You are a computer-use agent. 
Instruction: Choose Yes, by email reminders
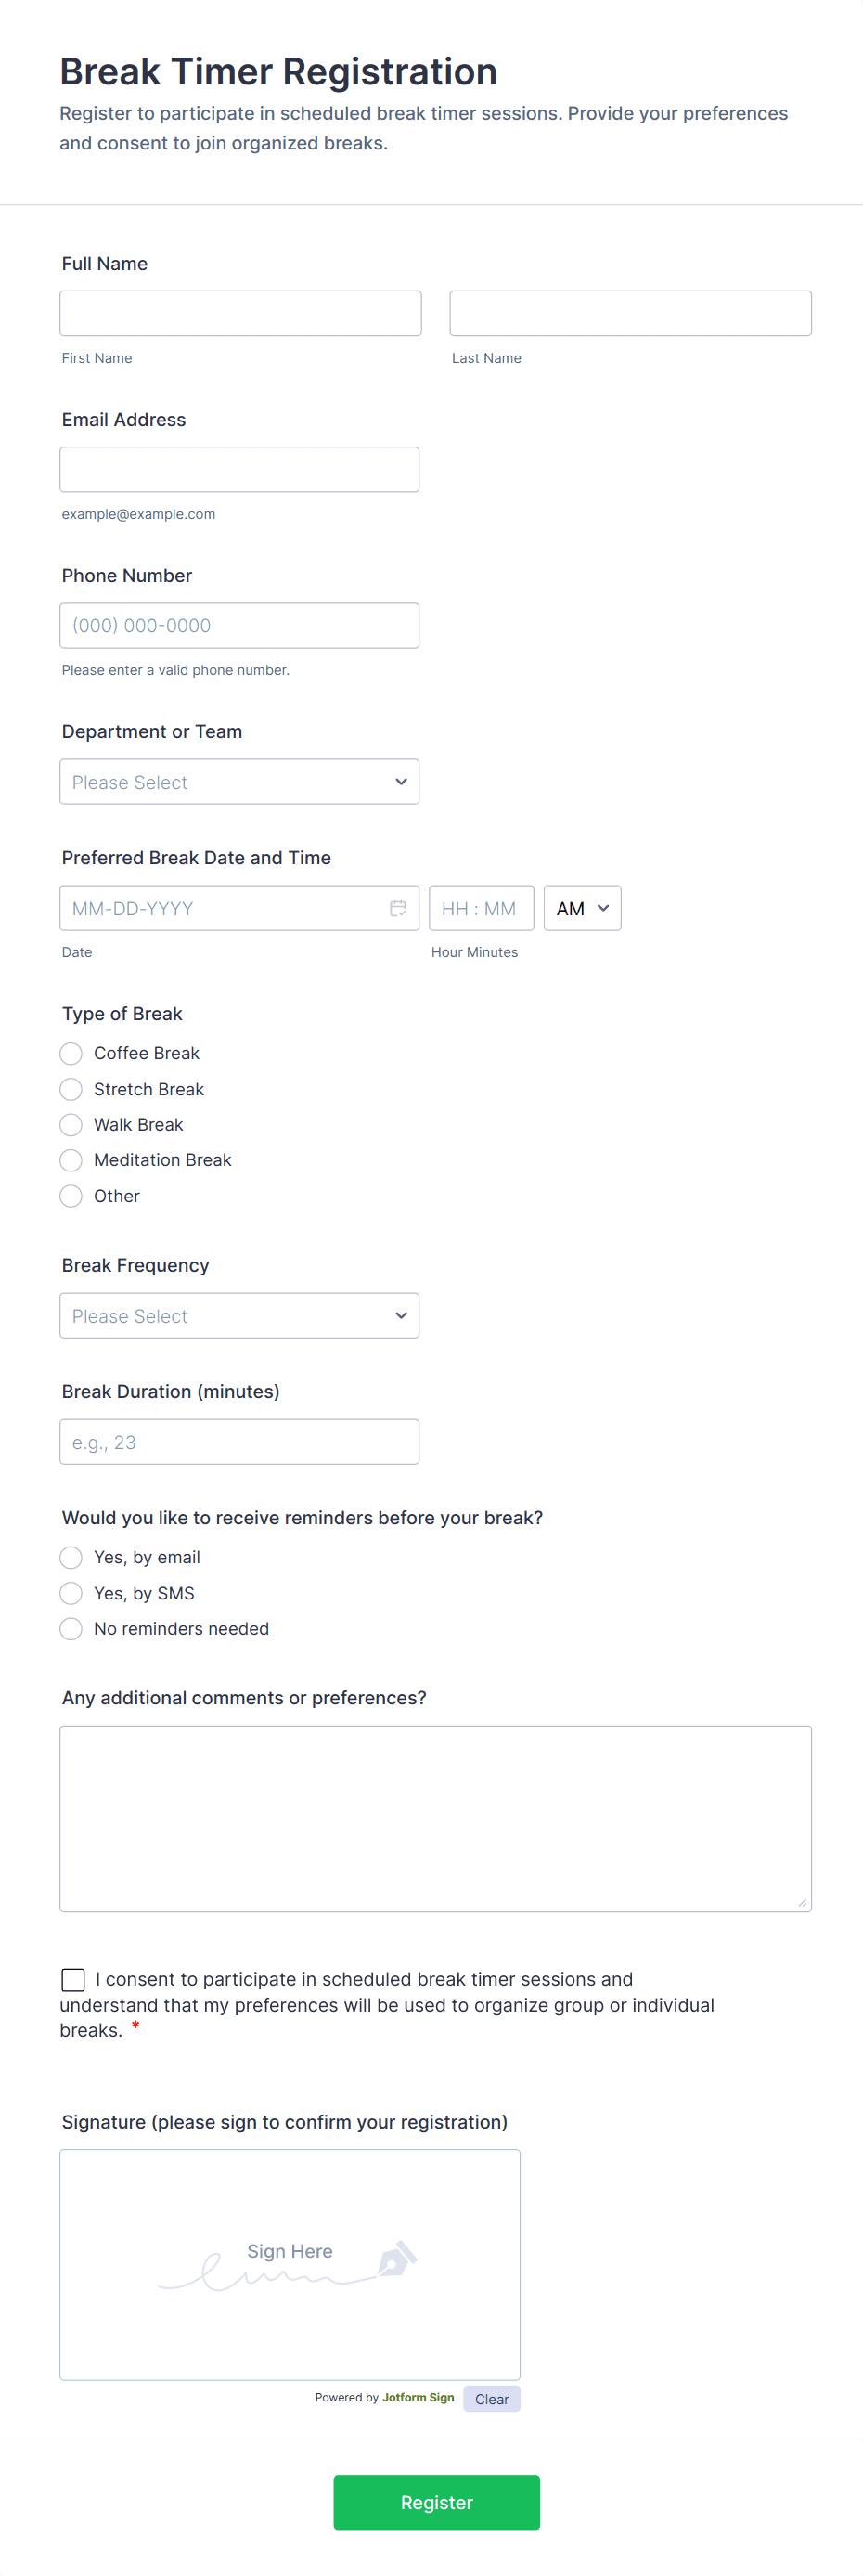coord(71,1557)
